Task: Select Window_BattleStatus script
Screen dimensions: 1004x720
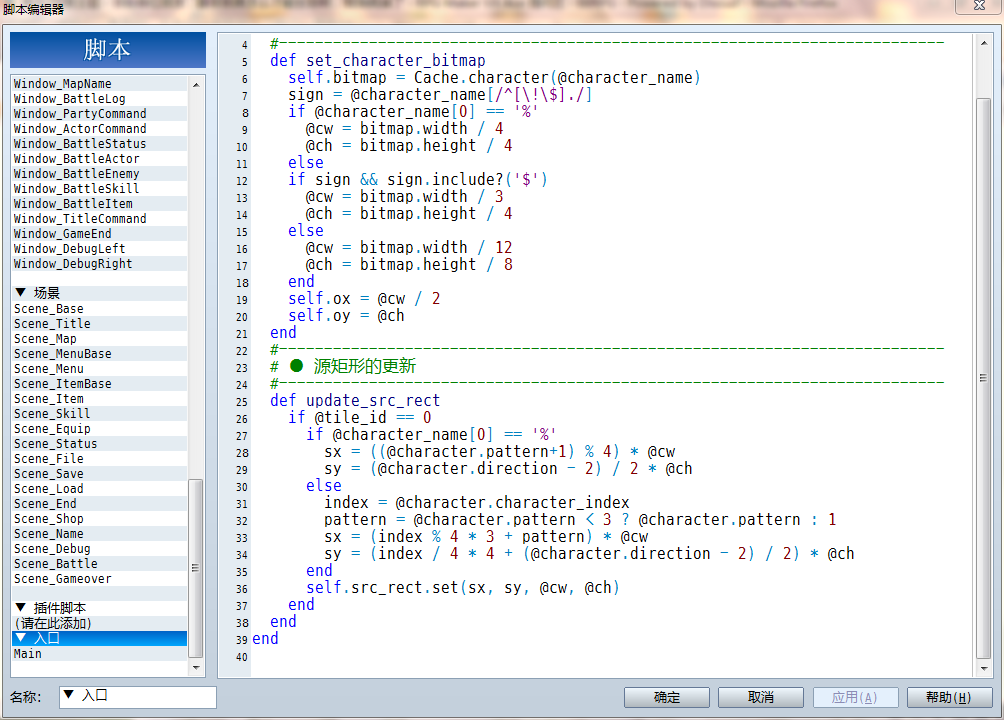Action: (100, 143)
